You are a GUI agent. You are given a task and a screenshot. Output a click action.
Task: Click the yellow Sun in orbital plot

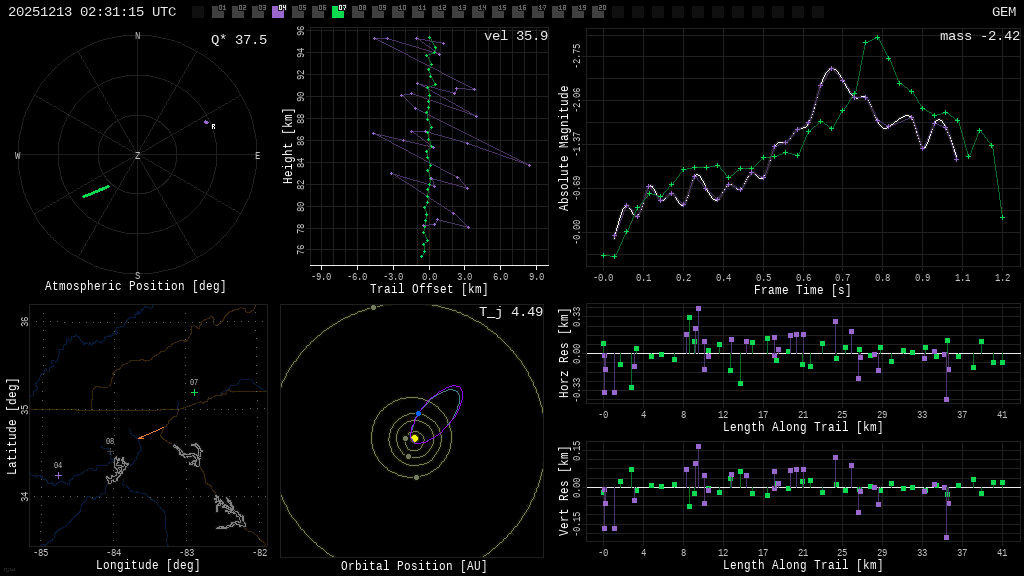tap(414, 438)
